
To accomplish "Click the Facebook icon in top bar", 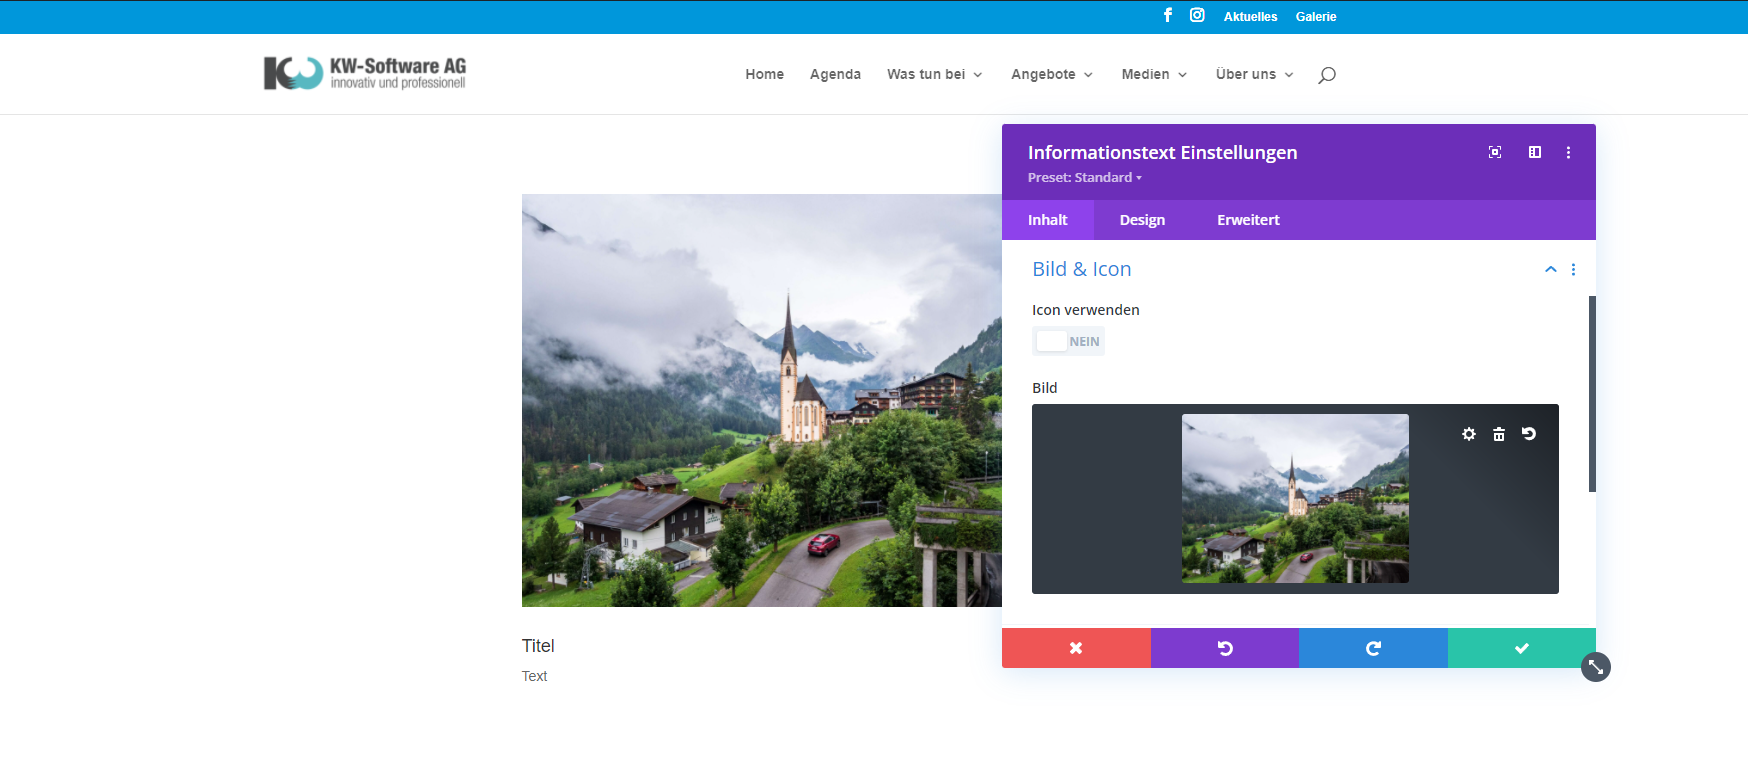I will [x=1167, y=15].
